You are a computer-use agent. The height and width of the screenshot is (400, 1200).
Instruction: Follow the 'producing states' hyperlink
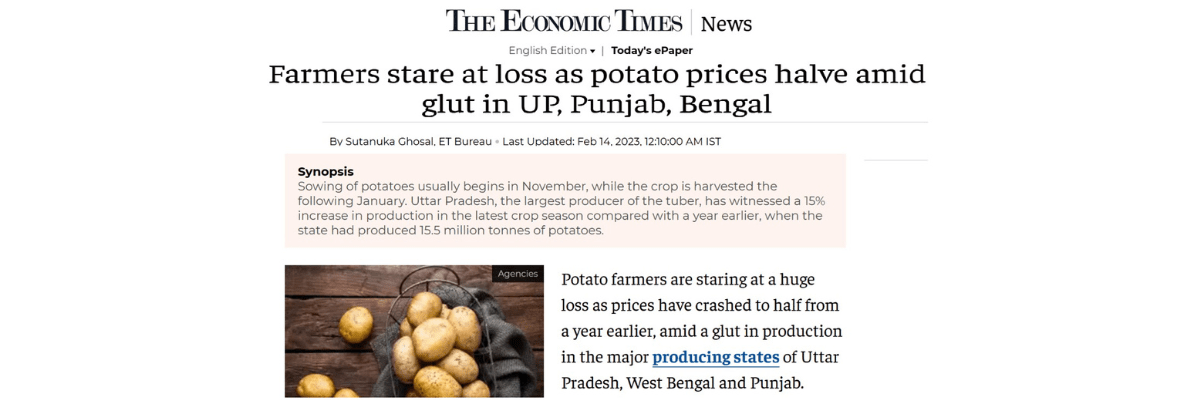click(716, 357)
